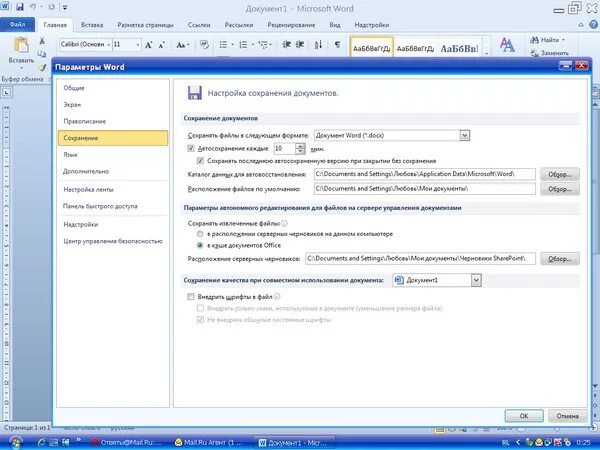This screenshot has height=450, width=600.
Task: Select server drafts location radio button
Action: [x=200, y=234]
